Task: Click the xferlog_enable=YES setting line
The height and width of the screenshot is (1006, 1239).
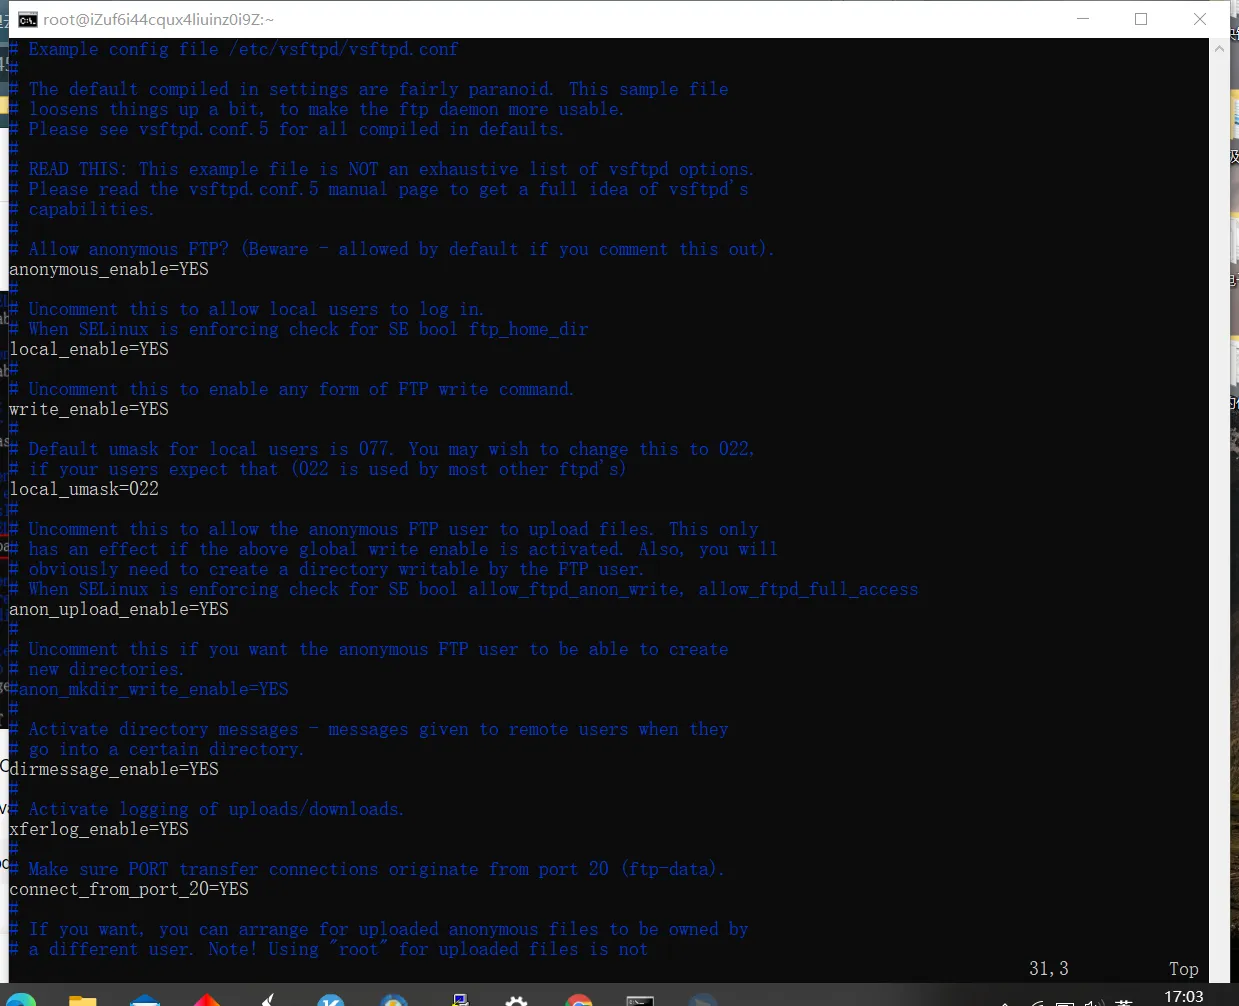Action: point(99,829)
